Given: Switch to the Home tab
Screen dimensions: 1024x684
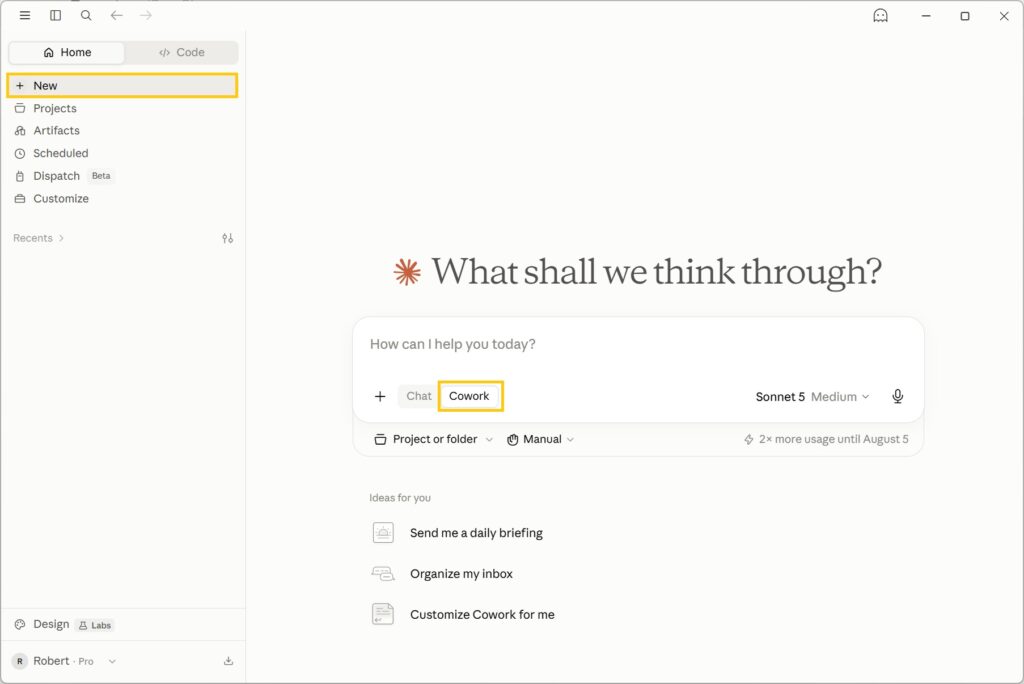Looking at the screenshot, I should [x=67, y=52].
